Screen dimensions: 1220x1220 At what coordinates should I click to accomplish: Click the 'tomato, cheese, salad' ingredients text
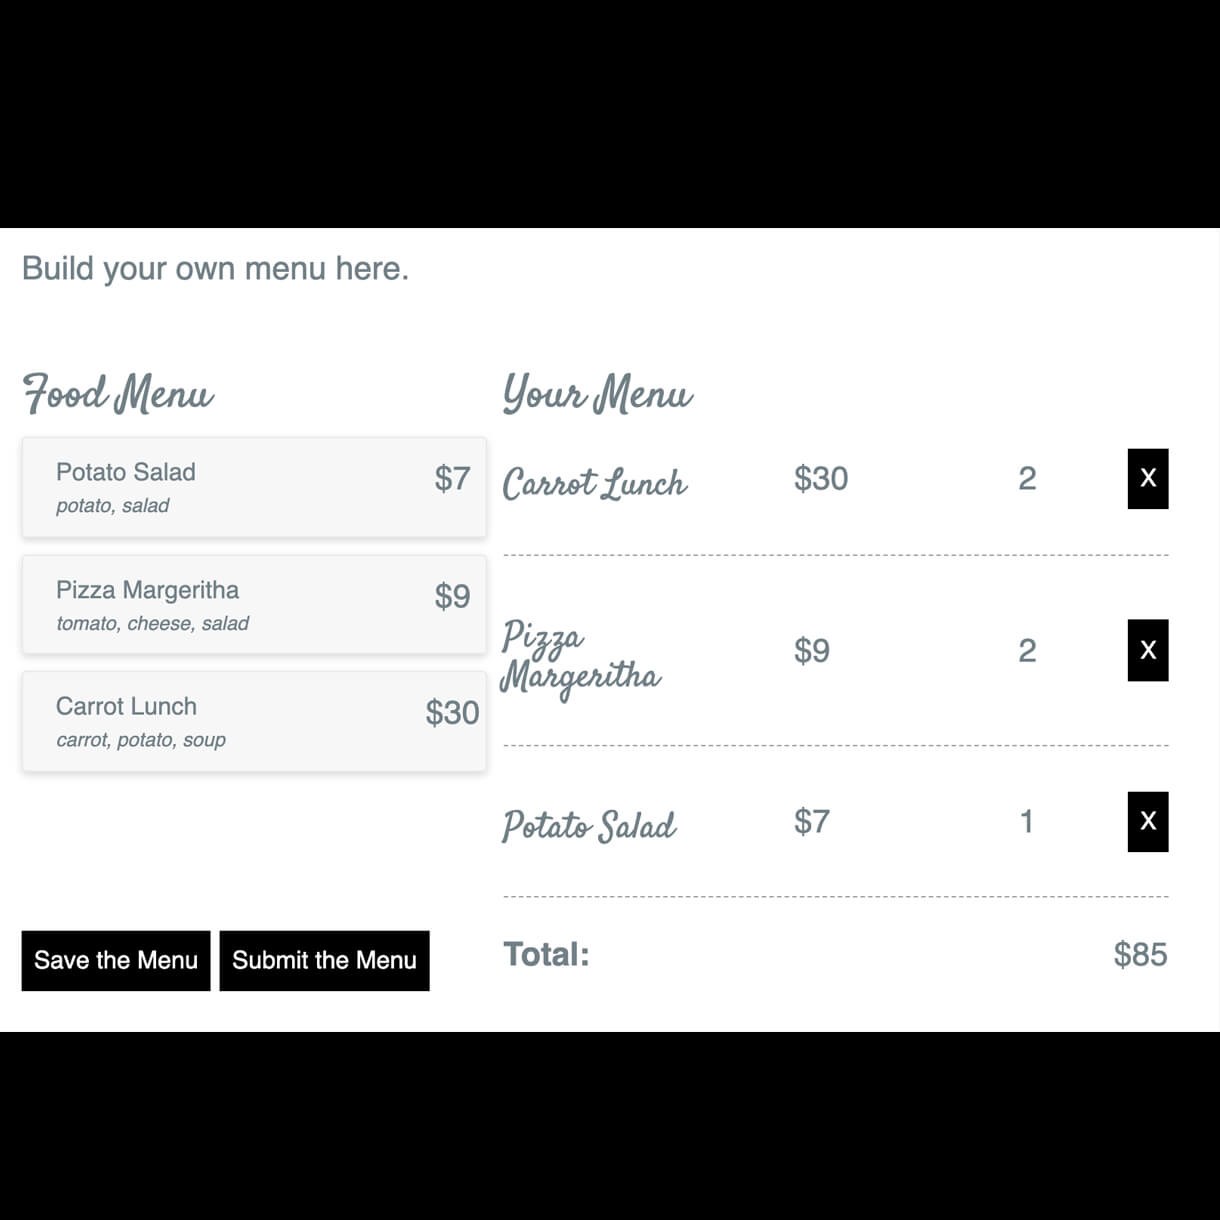pyautogui.click(x=153, y=624)
